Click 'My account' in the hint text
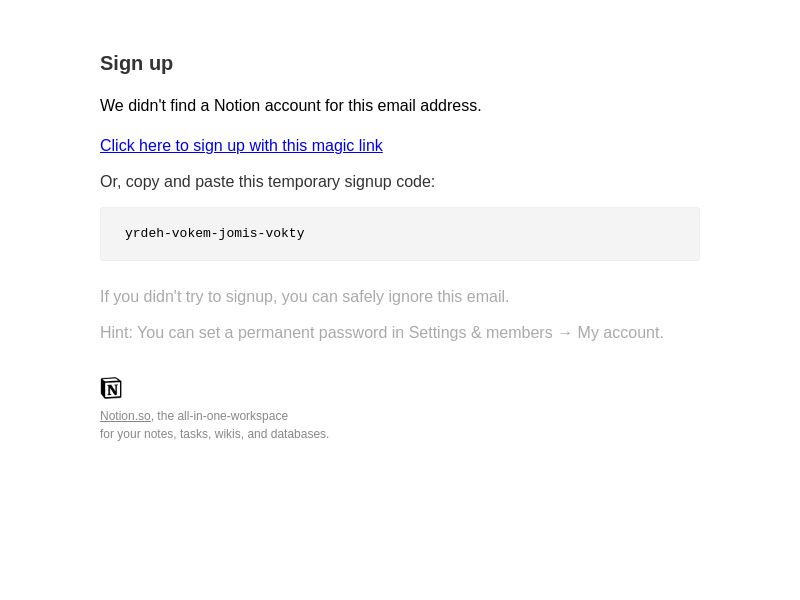Viewport: 800px width, 600px height. pos(619,333)
